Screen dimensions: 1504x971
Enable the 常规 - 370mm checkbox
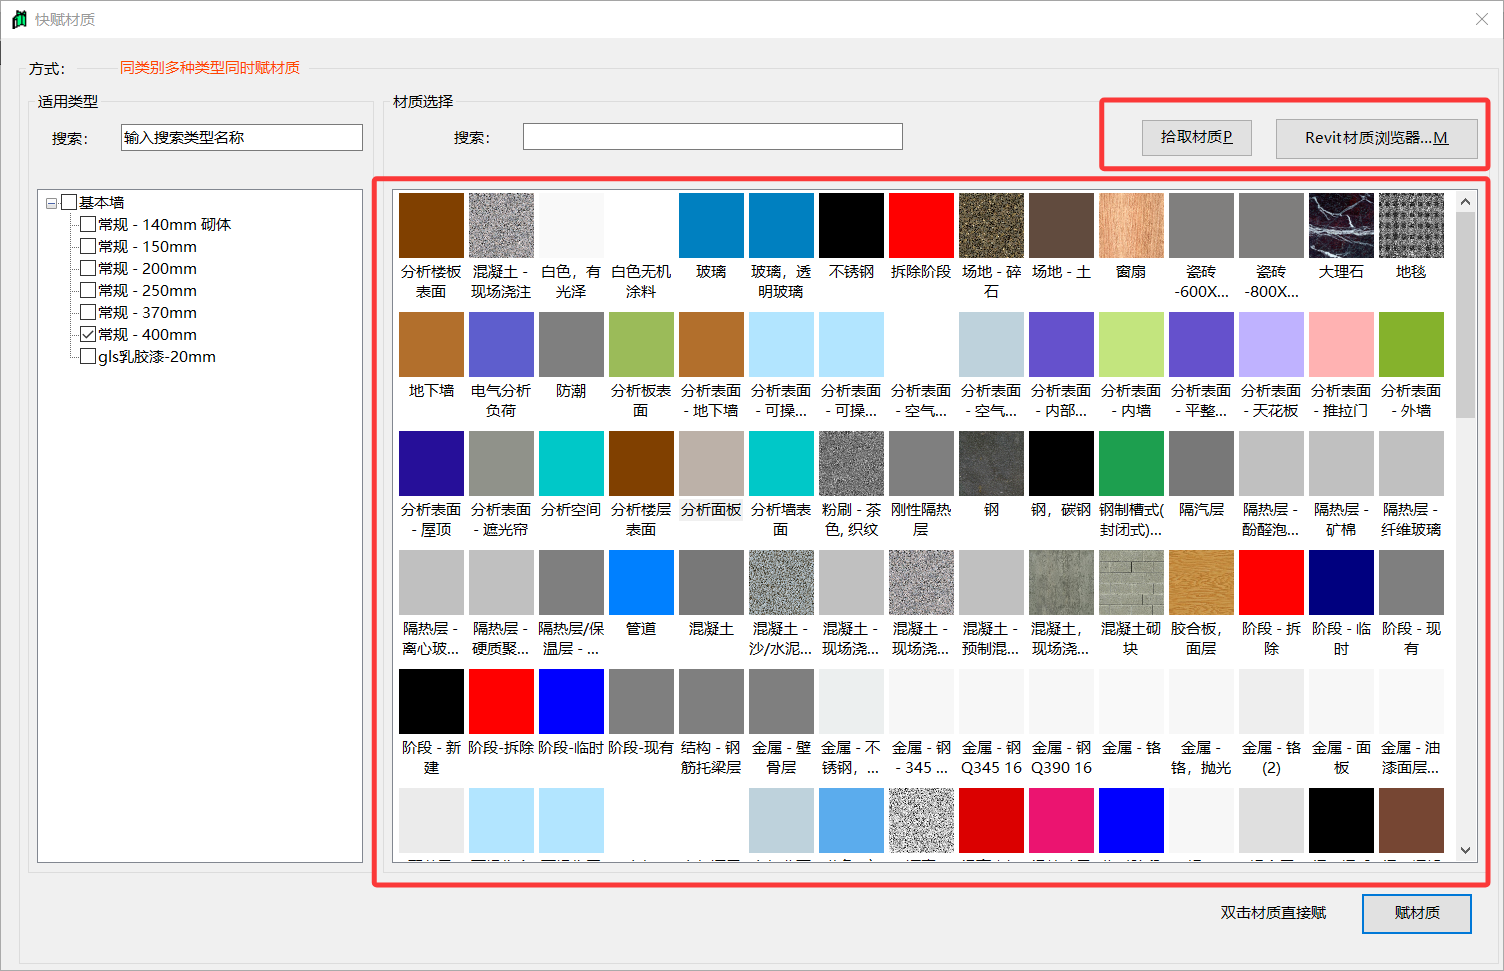coord(88,312)
